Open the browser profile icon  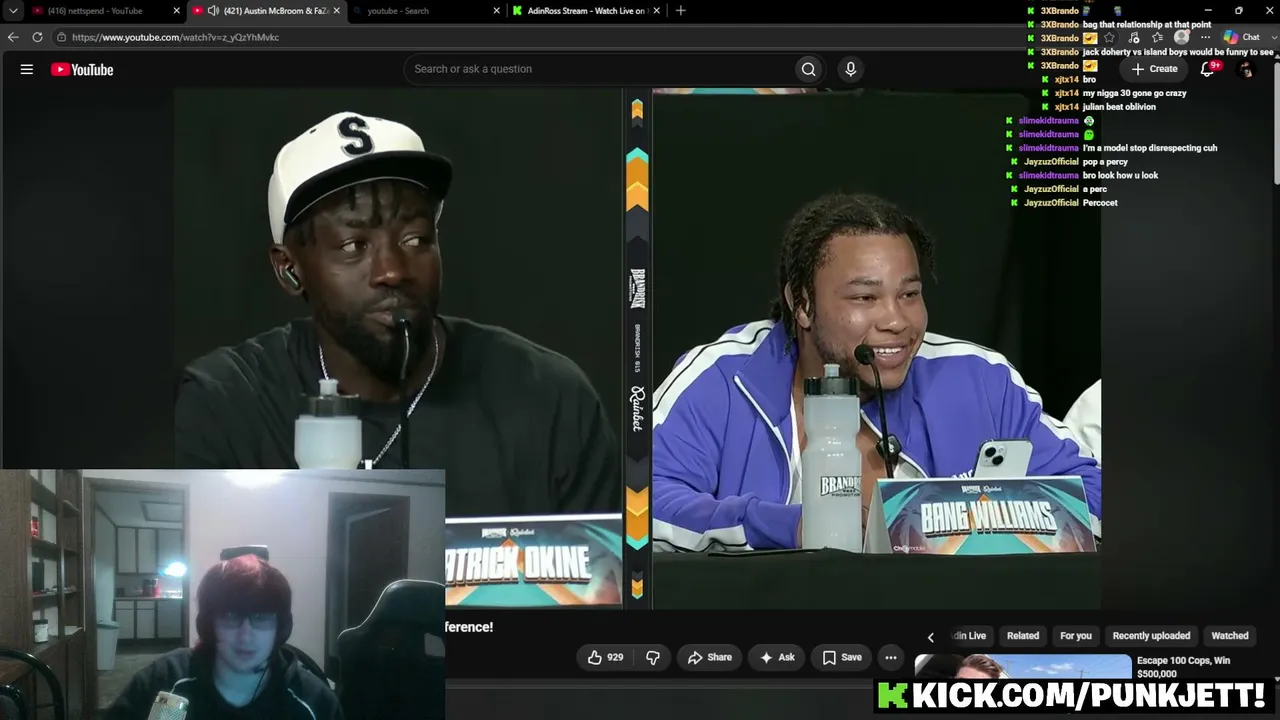[1181, 37]
